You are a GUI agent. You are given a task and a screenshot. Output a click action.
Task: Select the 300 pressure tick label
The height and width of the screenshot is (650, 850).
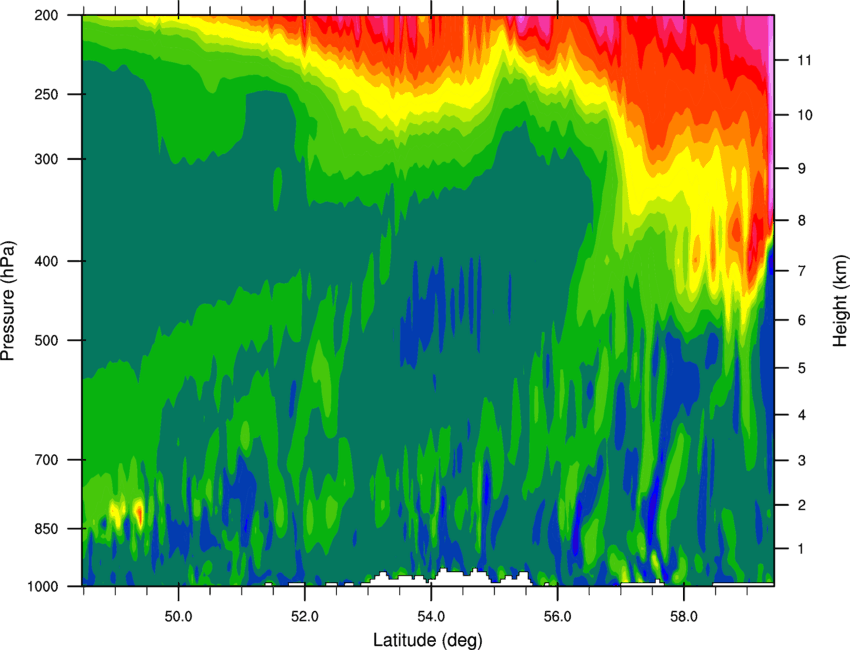(x=47, y=159)
